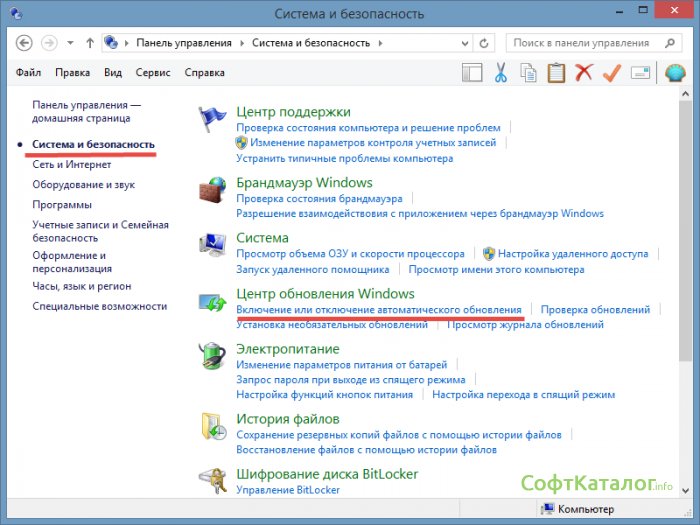
Task: Select 'Сеть и Интернет' in left sidebar
Action: point(70,165)
